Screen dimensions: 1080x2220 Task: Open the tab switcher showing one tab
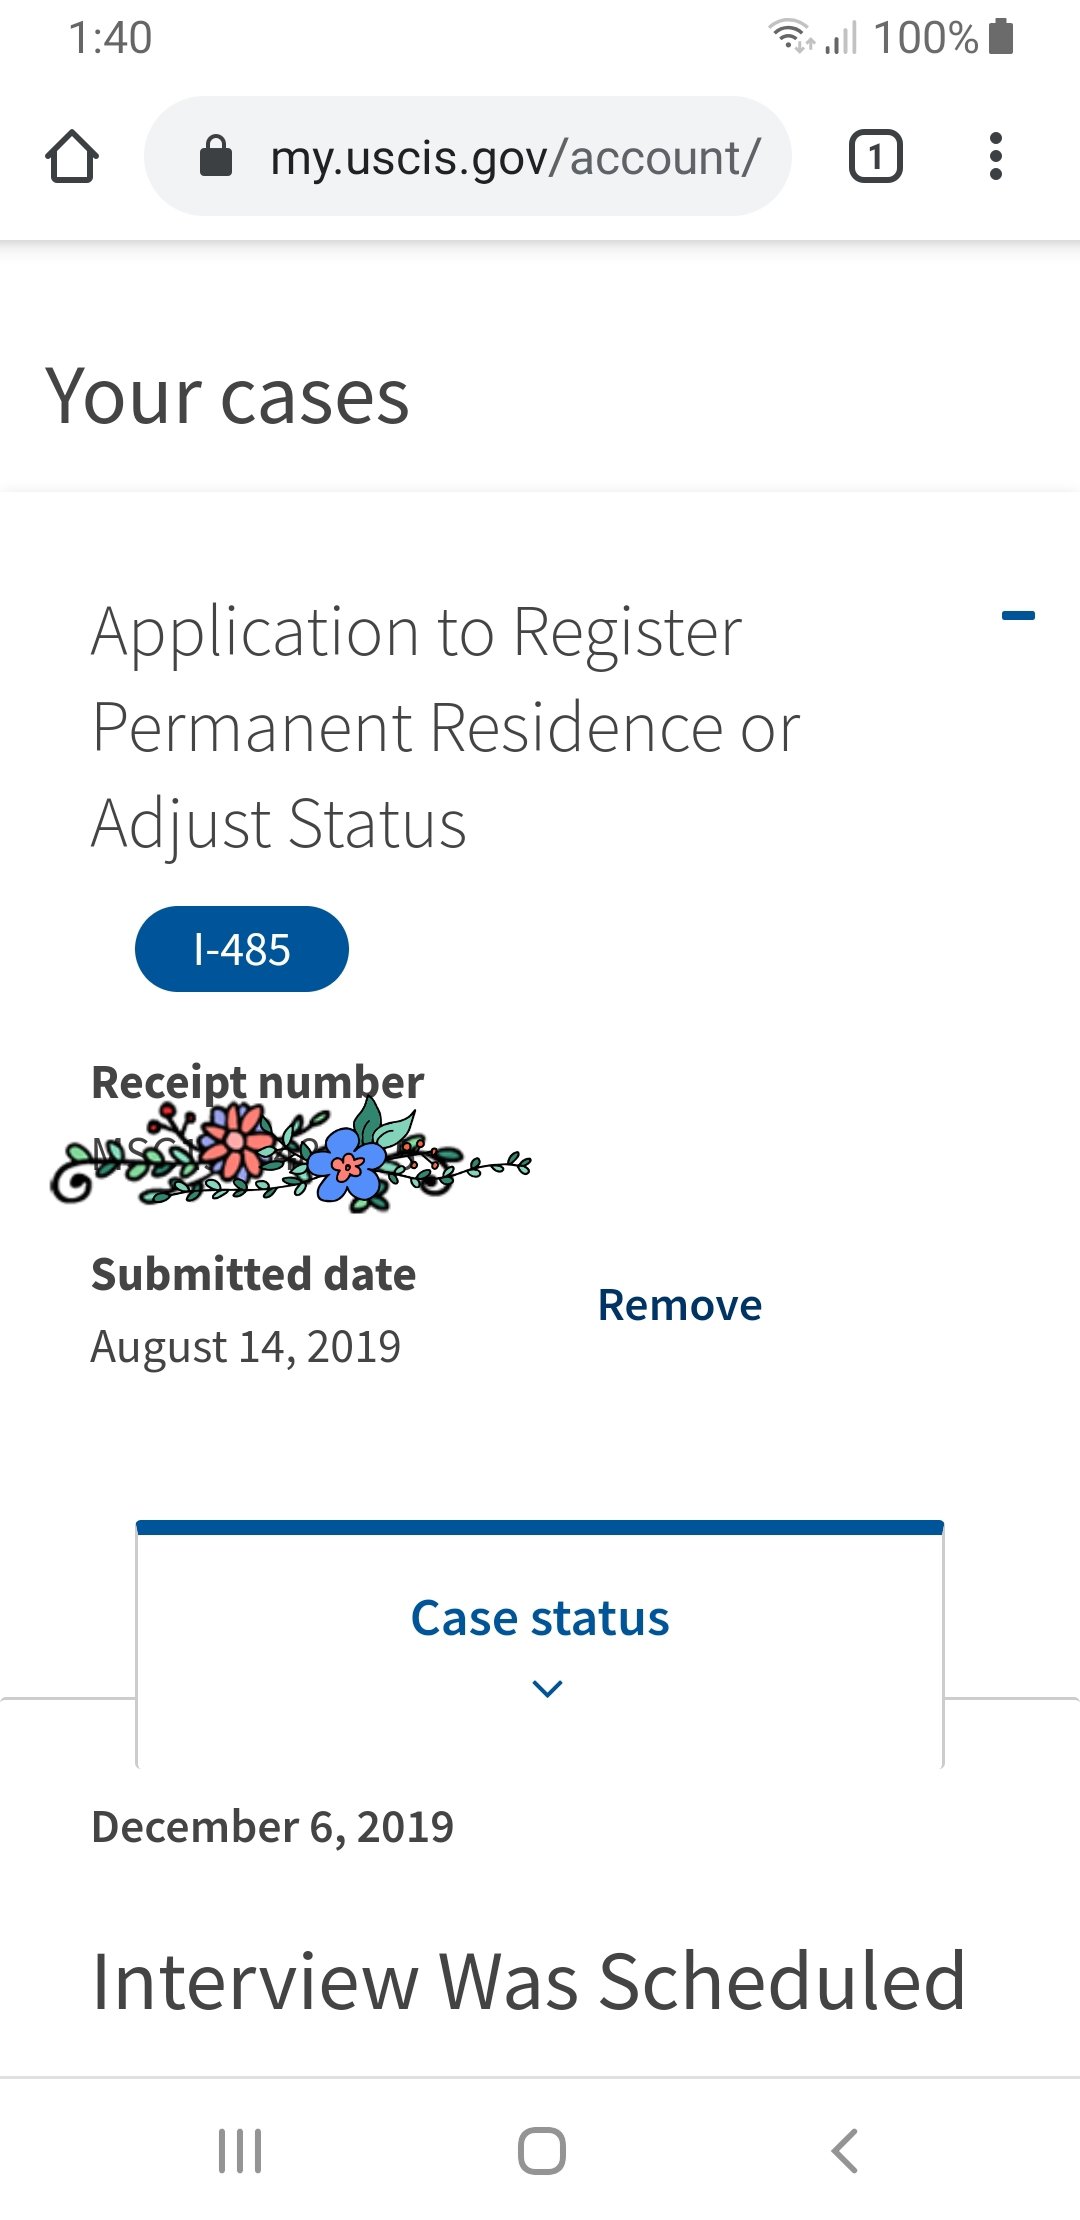point(876,157)
